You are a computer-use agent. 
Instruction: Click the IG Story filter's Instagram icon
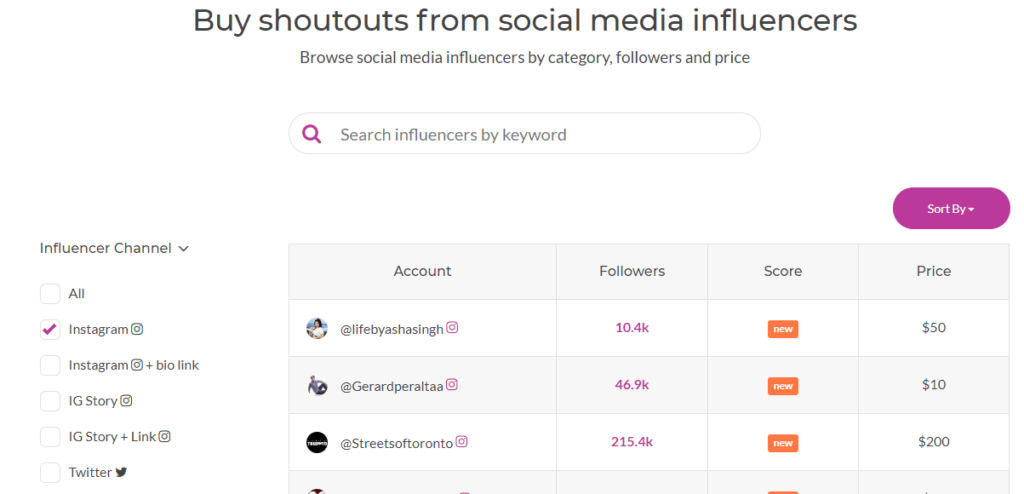[x=126, y=401]
